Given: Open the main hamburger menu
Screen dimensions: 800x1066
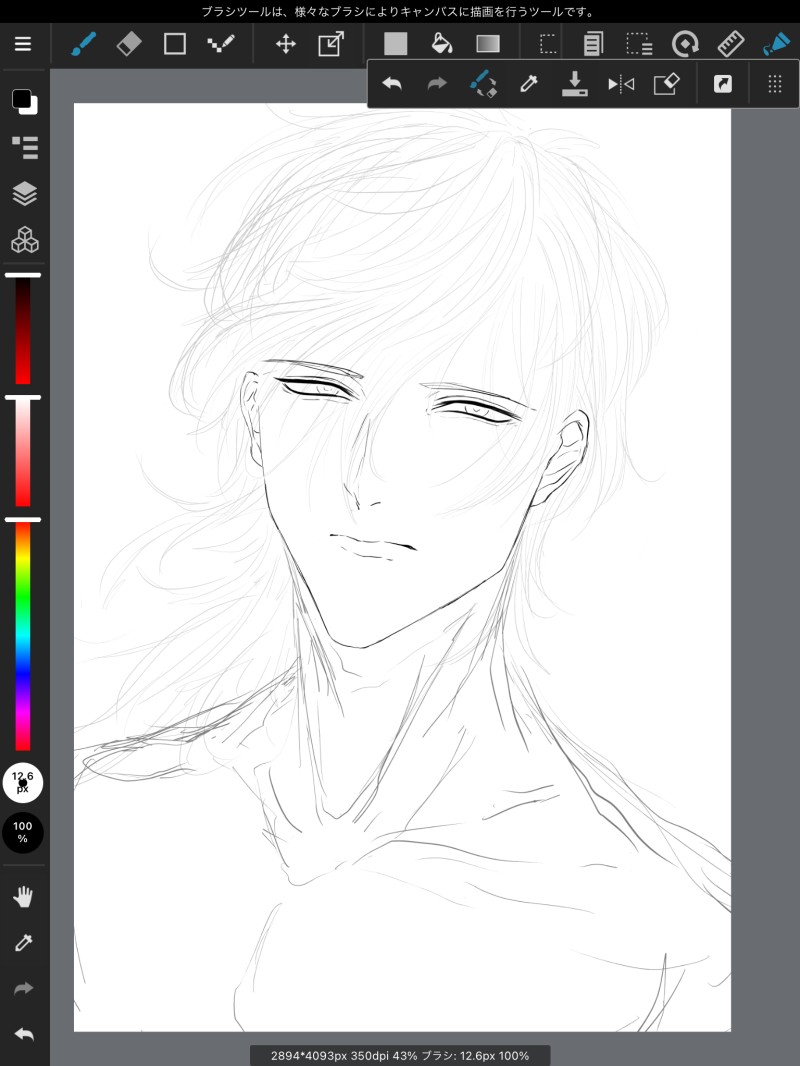Looking at the screenshot, I should [x=23, y=44].
